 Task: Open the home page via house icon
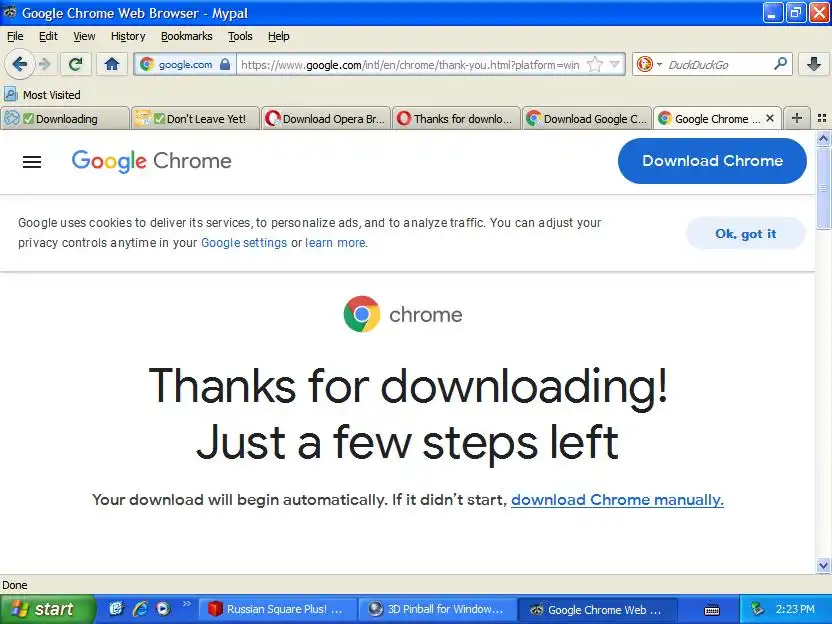[111, 65]
